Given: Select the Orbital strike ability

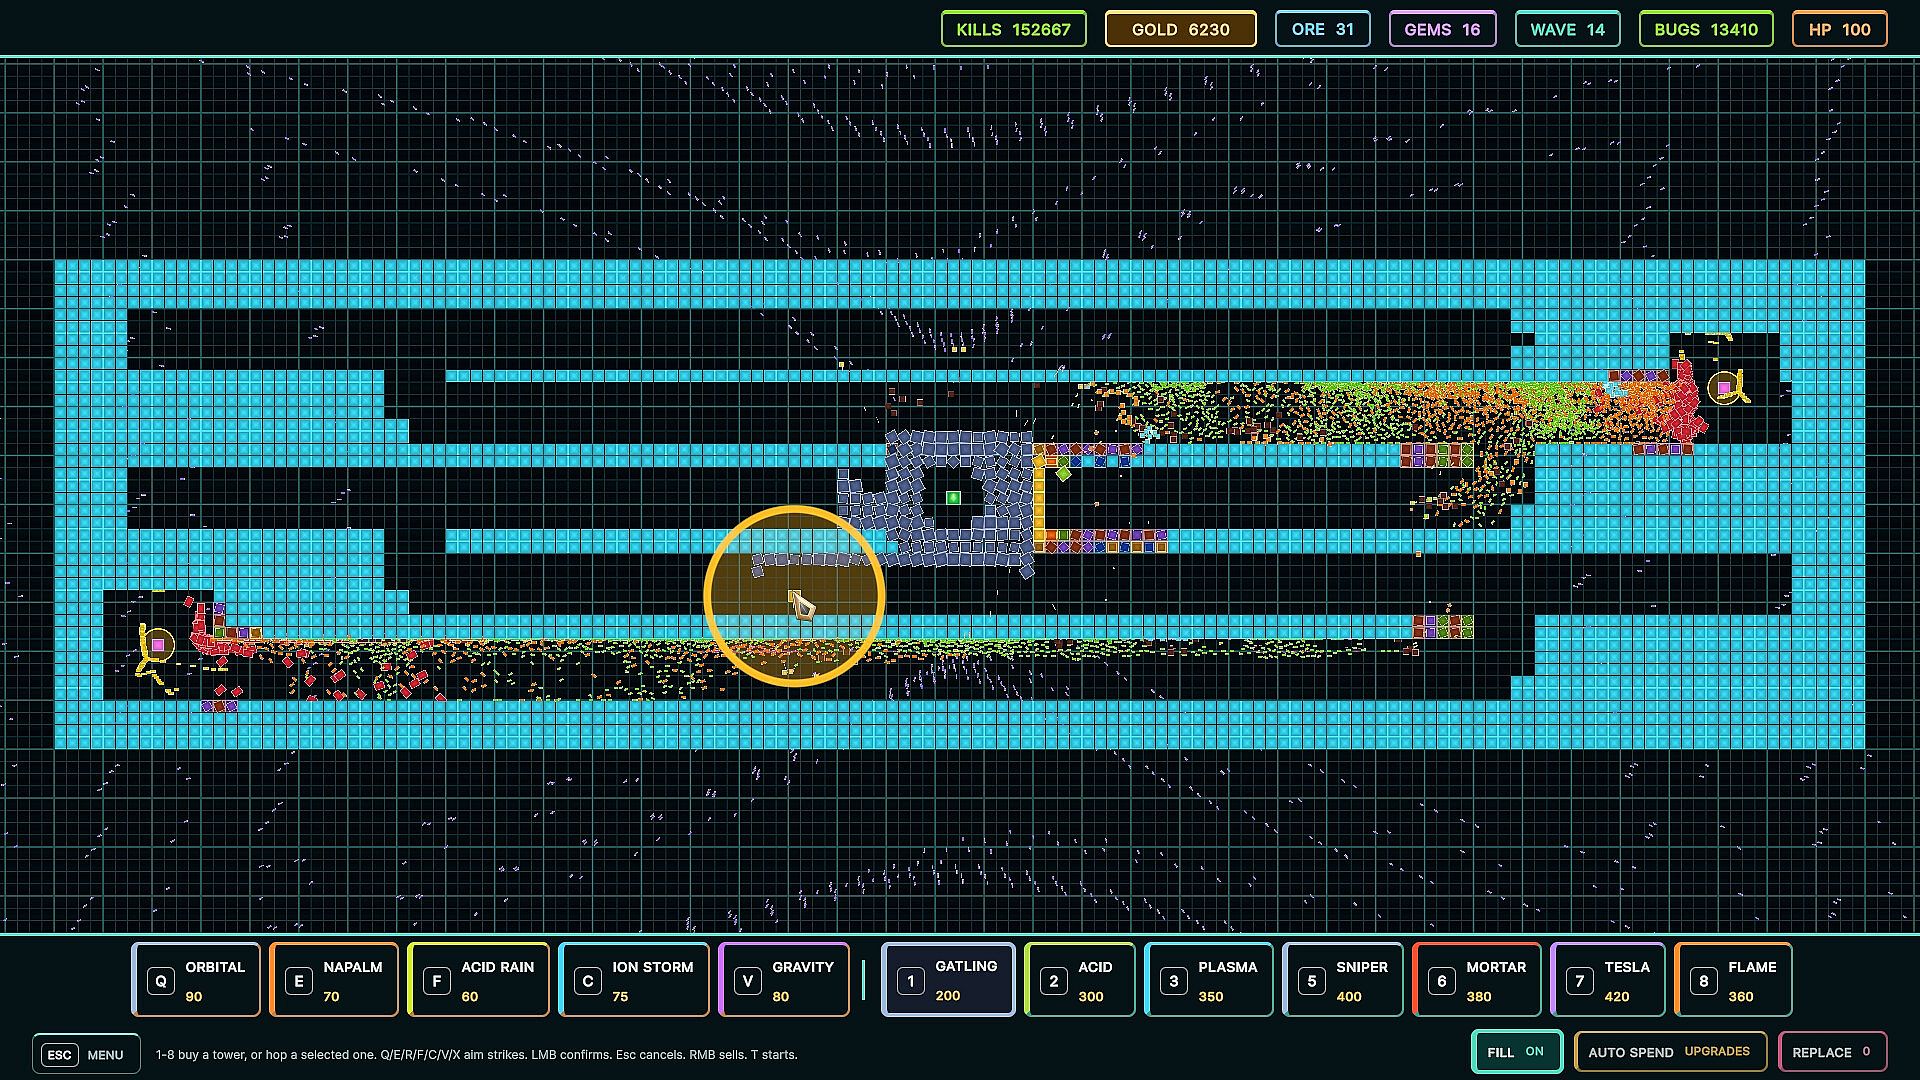Looking at the screenshot, I should click(196, 980).
